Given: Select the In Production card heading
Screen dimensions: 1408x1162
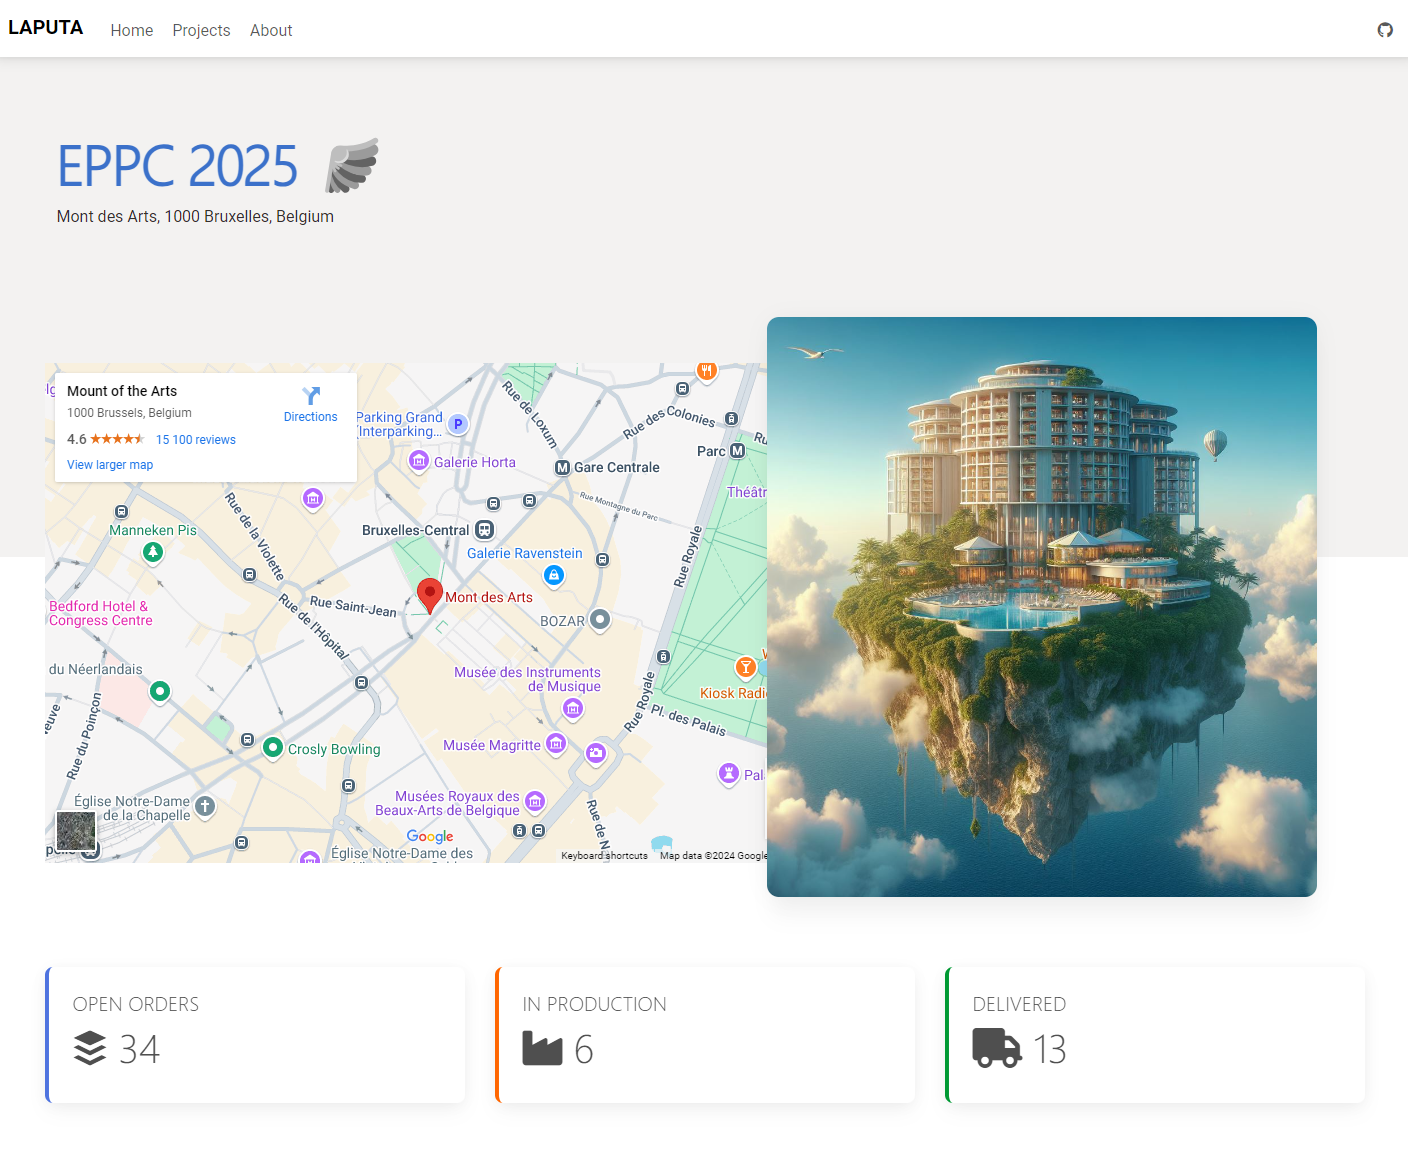Looking at the screenshot, I should click(594, 1004).
